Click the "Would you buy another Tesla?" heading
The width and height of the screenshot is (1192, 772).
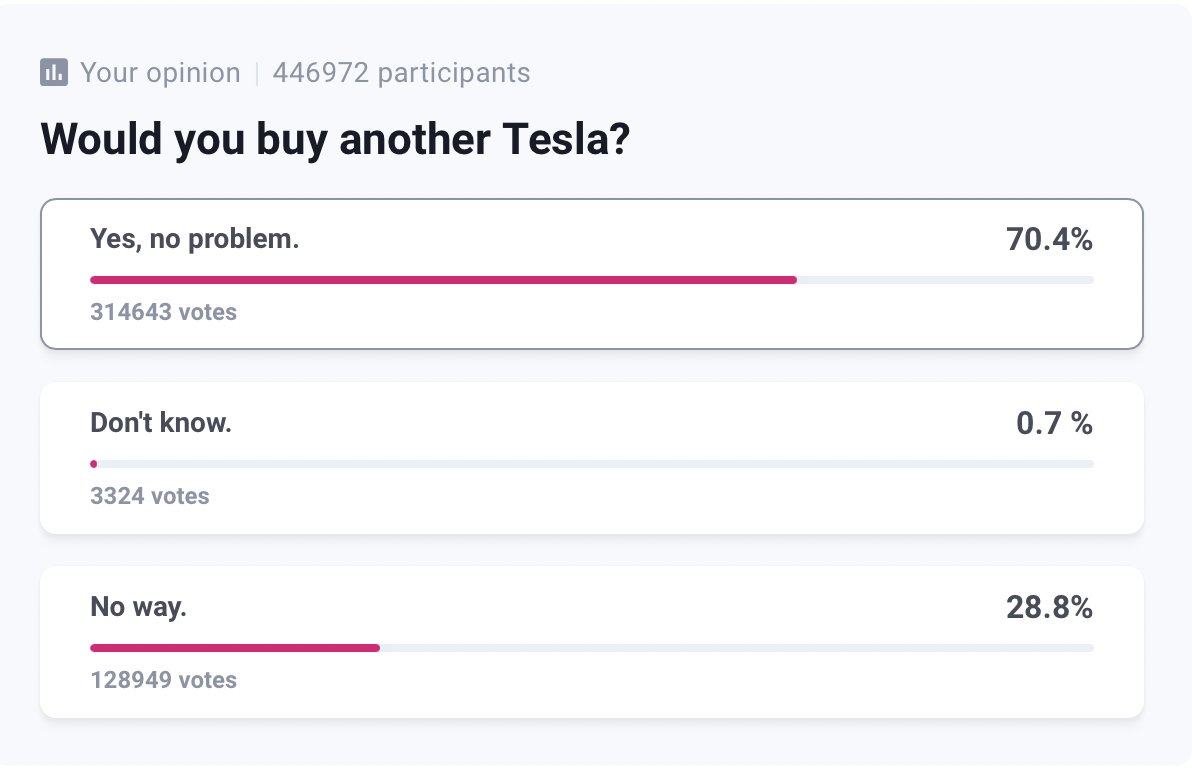click(x=334, y=140)
